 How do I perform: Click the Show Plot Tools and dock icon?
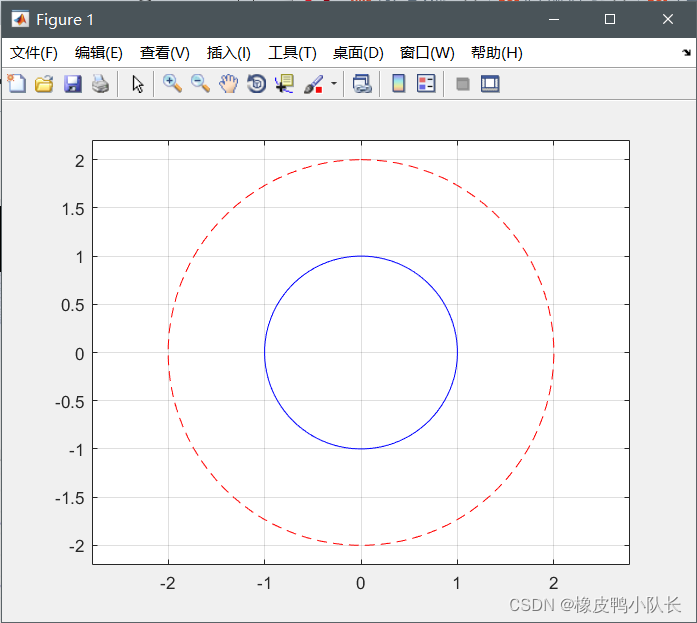490,84
